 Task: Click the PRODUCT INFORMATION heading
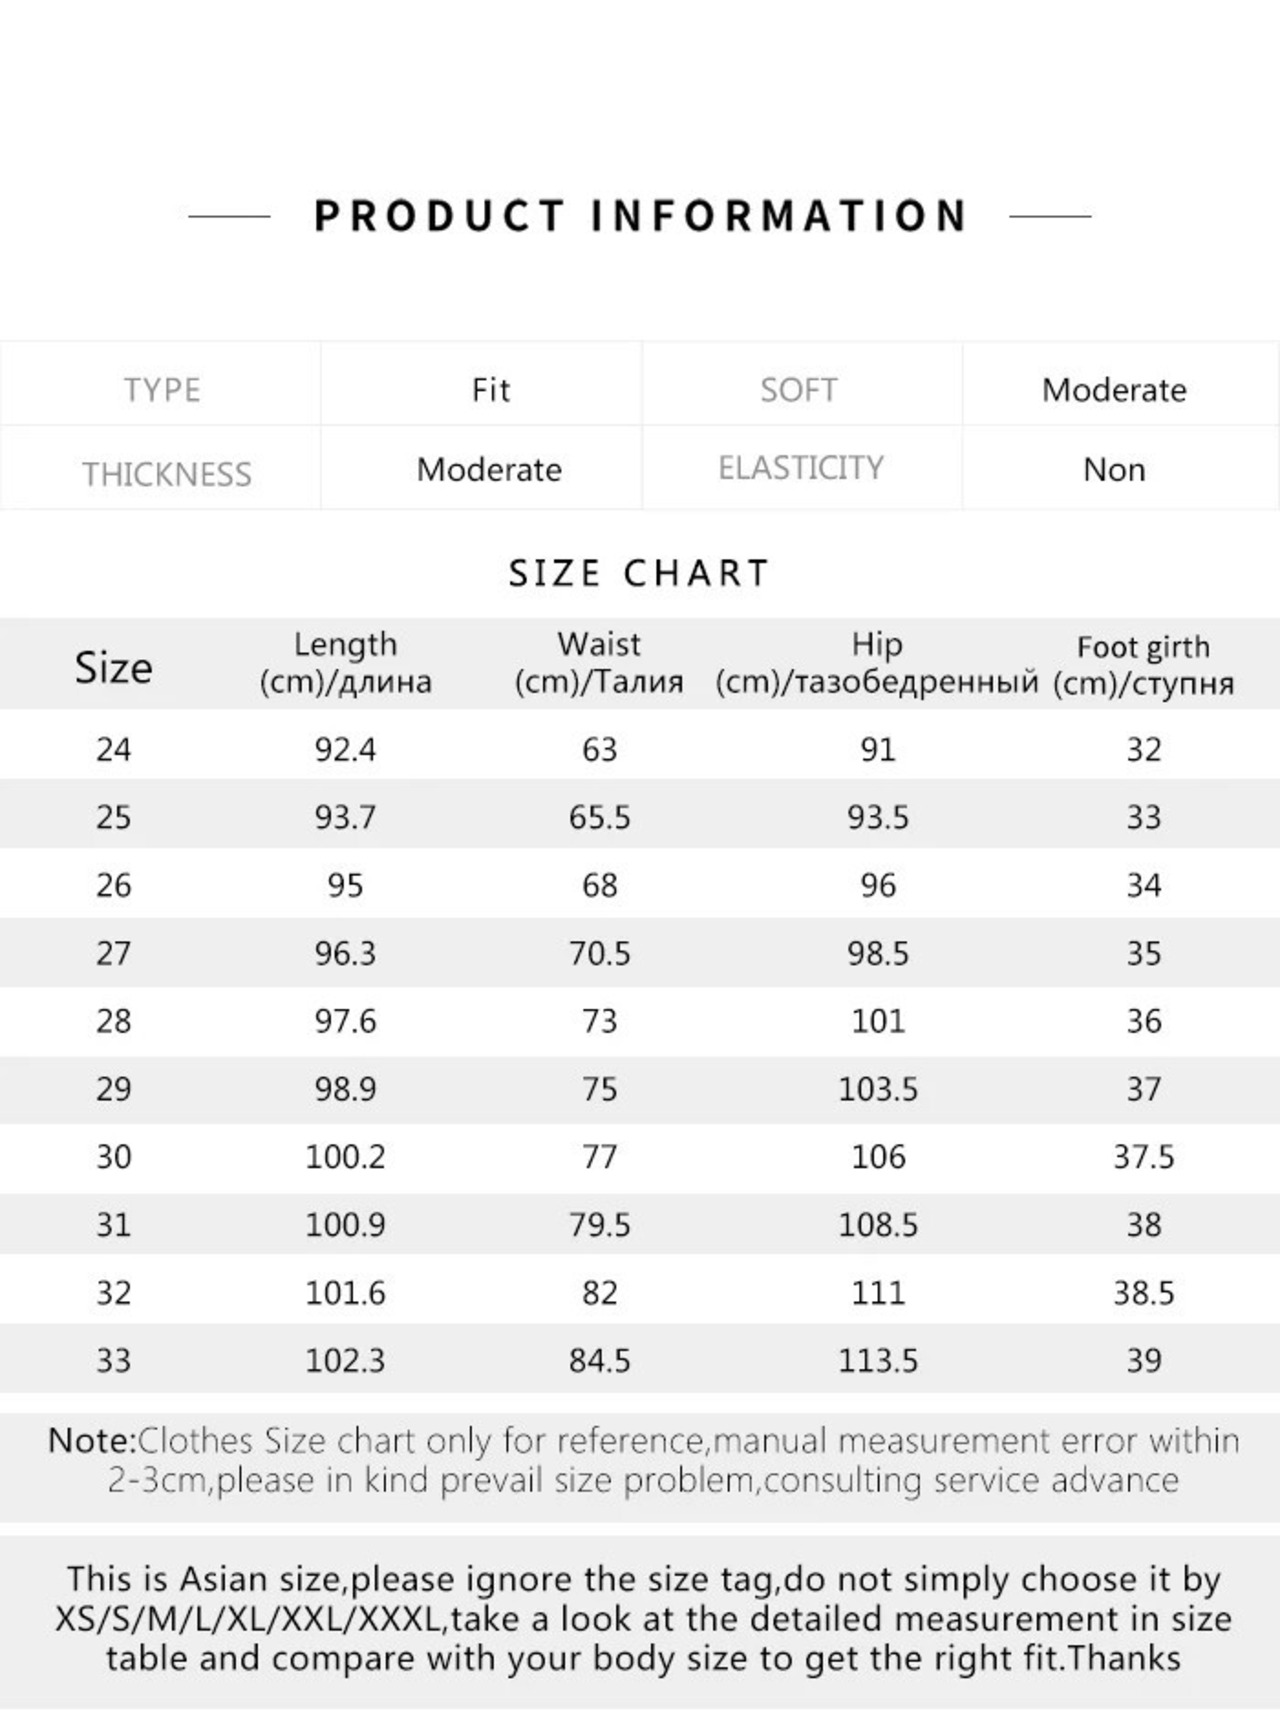(640, 216)
